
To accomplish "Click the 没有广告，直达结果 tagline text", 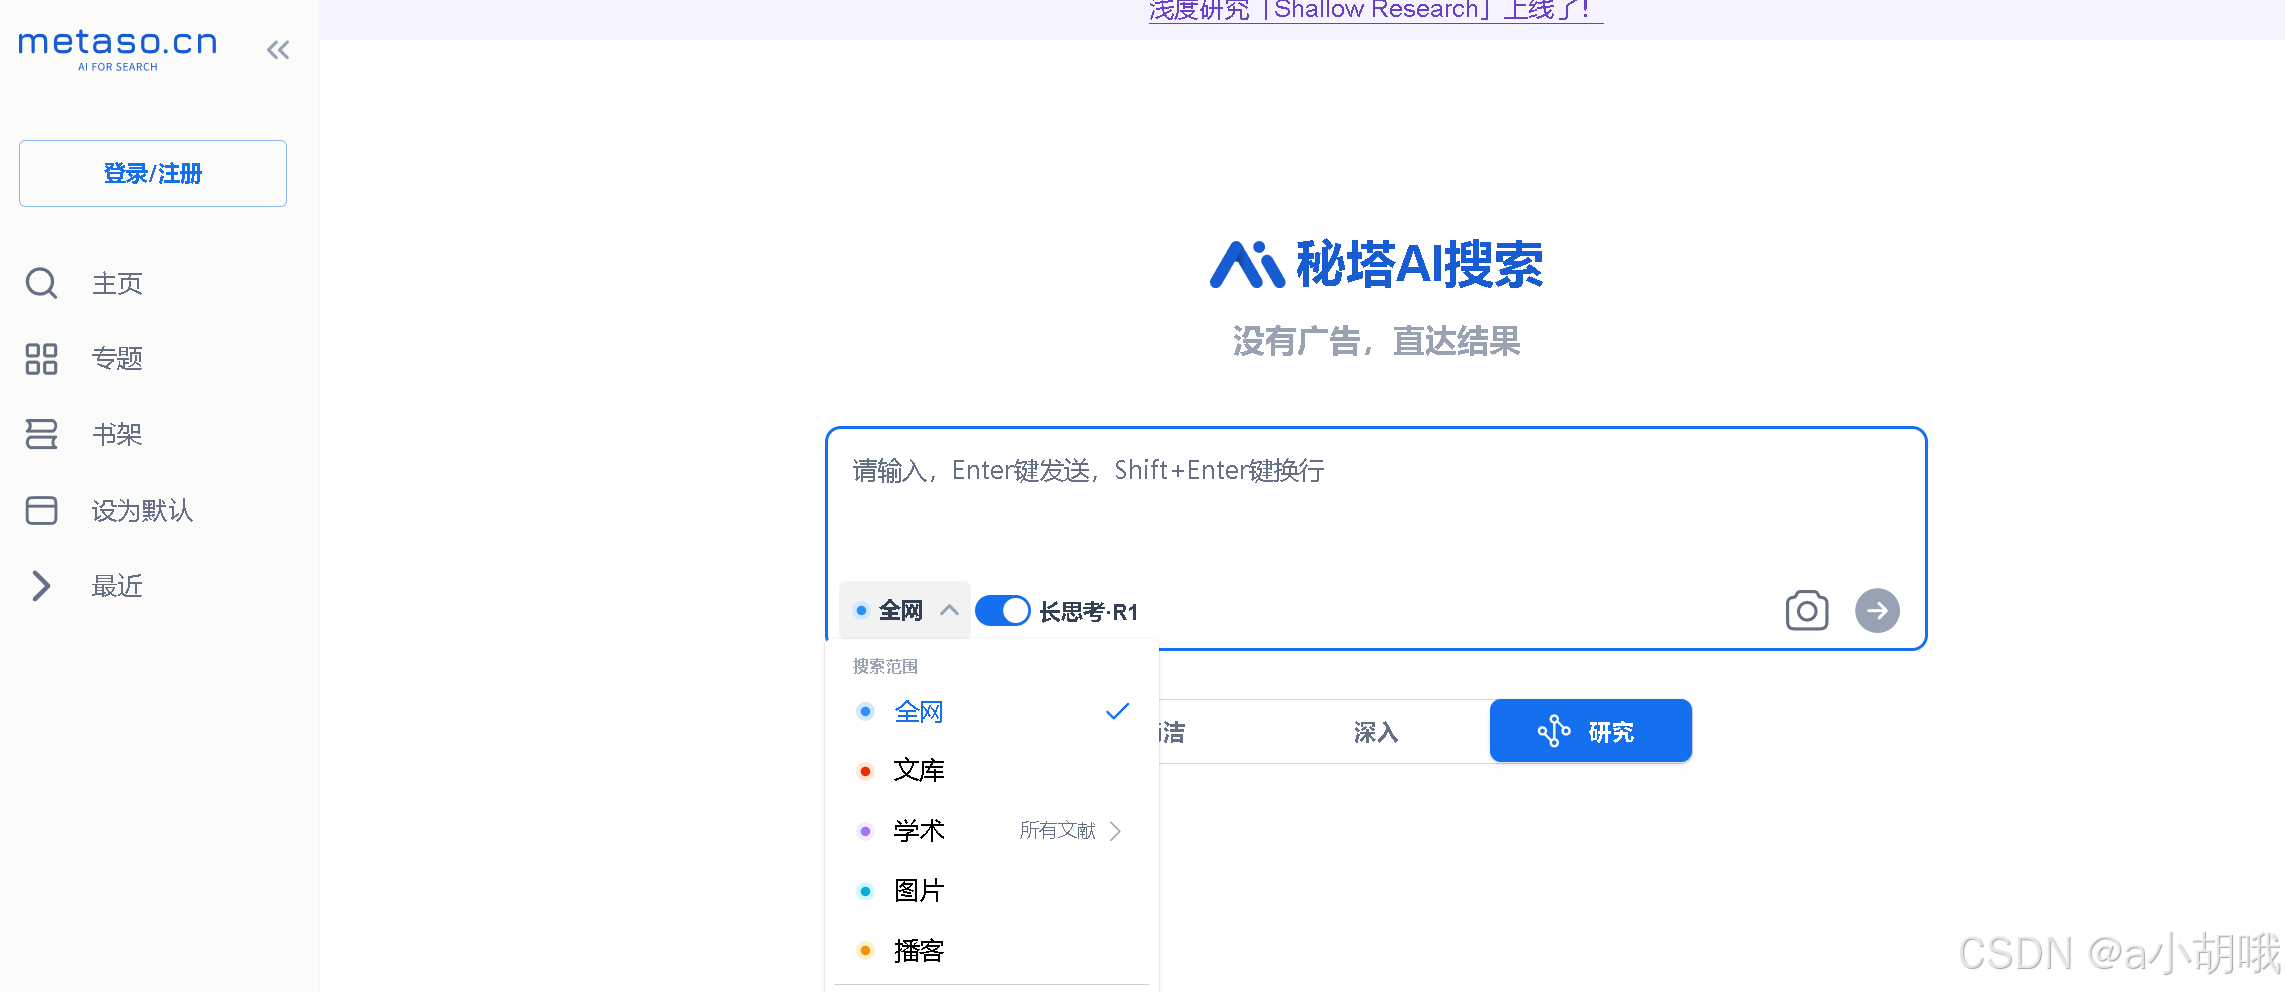I will click(x=1376, y=342).
